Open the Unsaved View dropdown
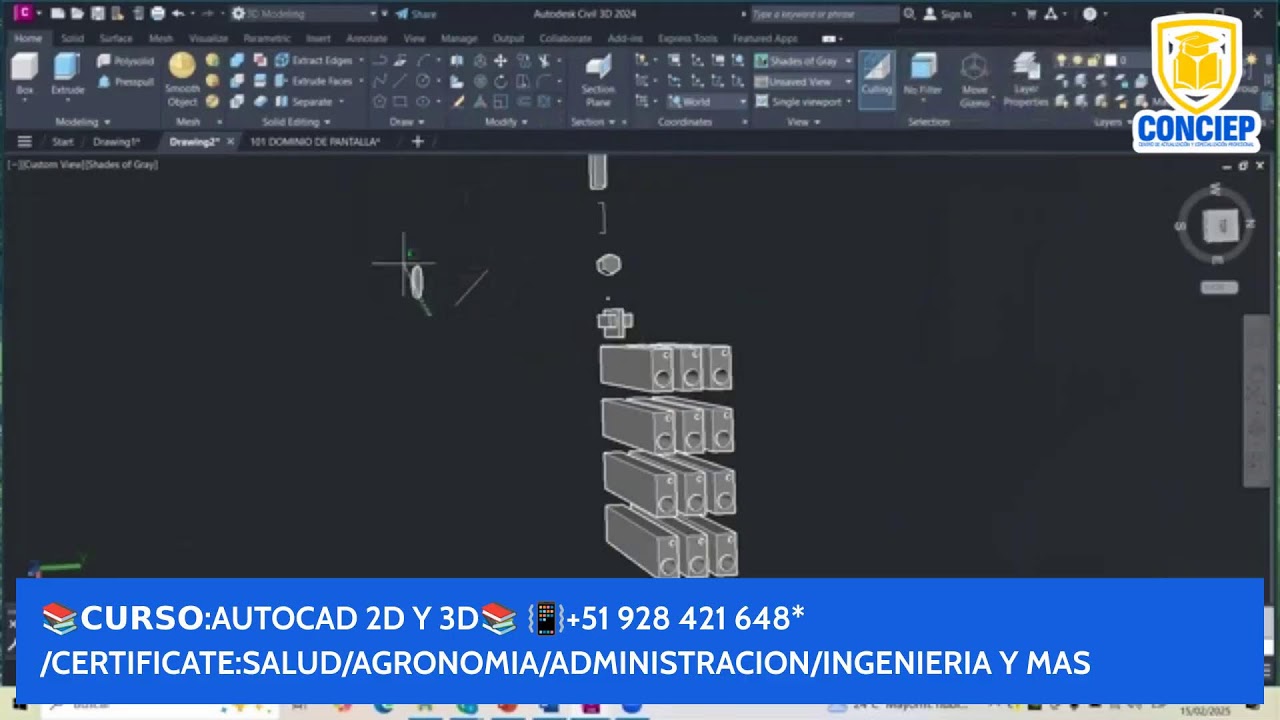The image size is (1280, 720). [804, 81]
